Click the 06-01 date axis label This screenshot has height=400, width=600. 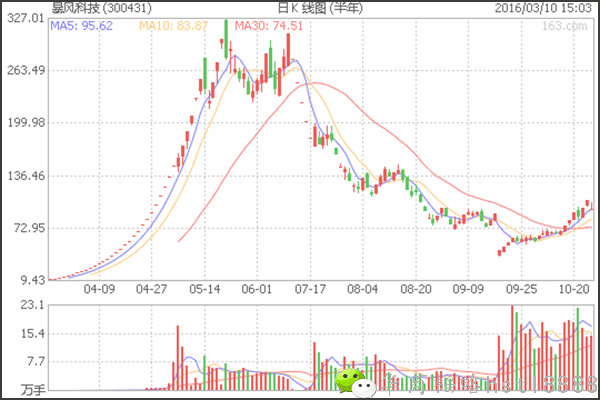[x=256, y=289]
